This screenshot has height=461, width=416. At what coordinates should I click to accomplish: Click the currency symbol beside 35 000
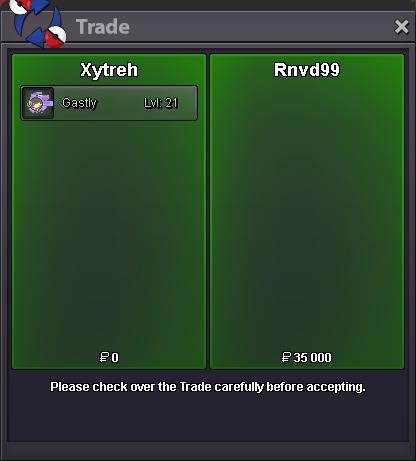286,357
